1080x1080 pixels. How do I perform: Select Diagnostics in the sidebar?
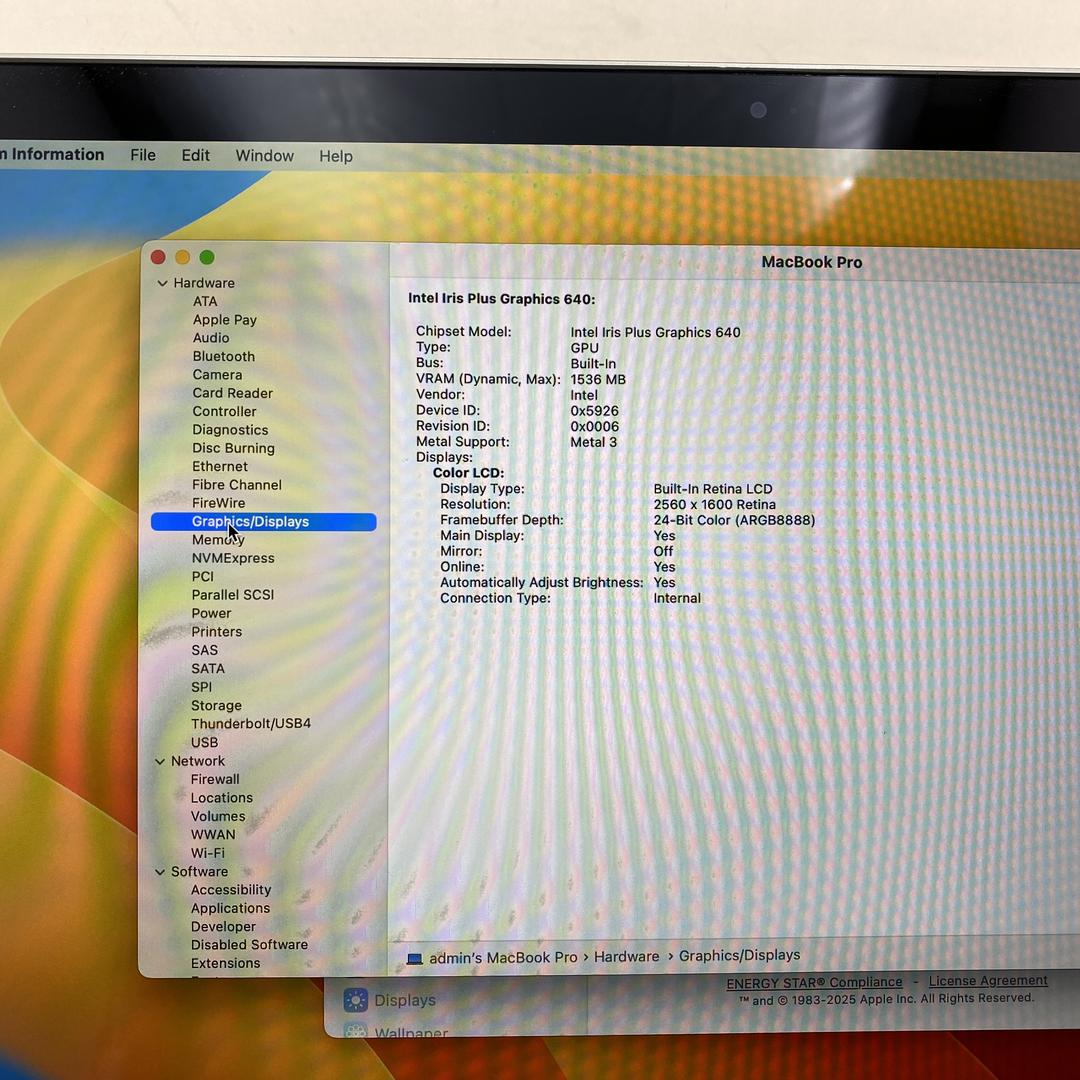point(230,430)
